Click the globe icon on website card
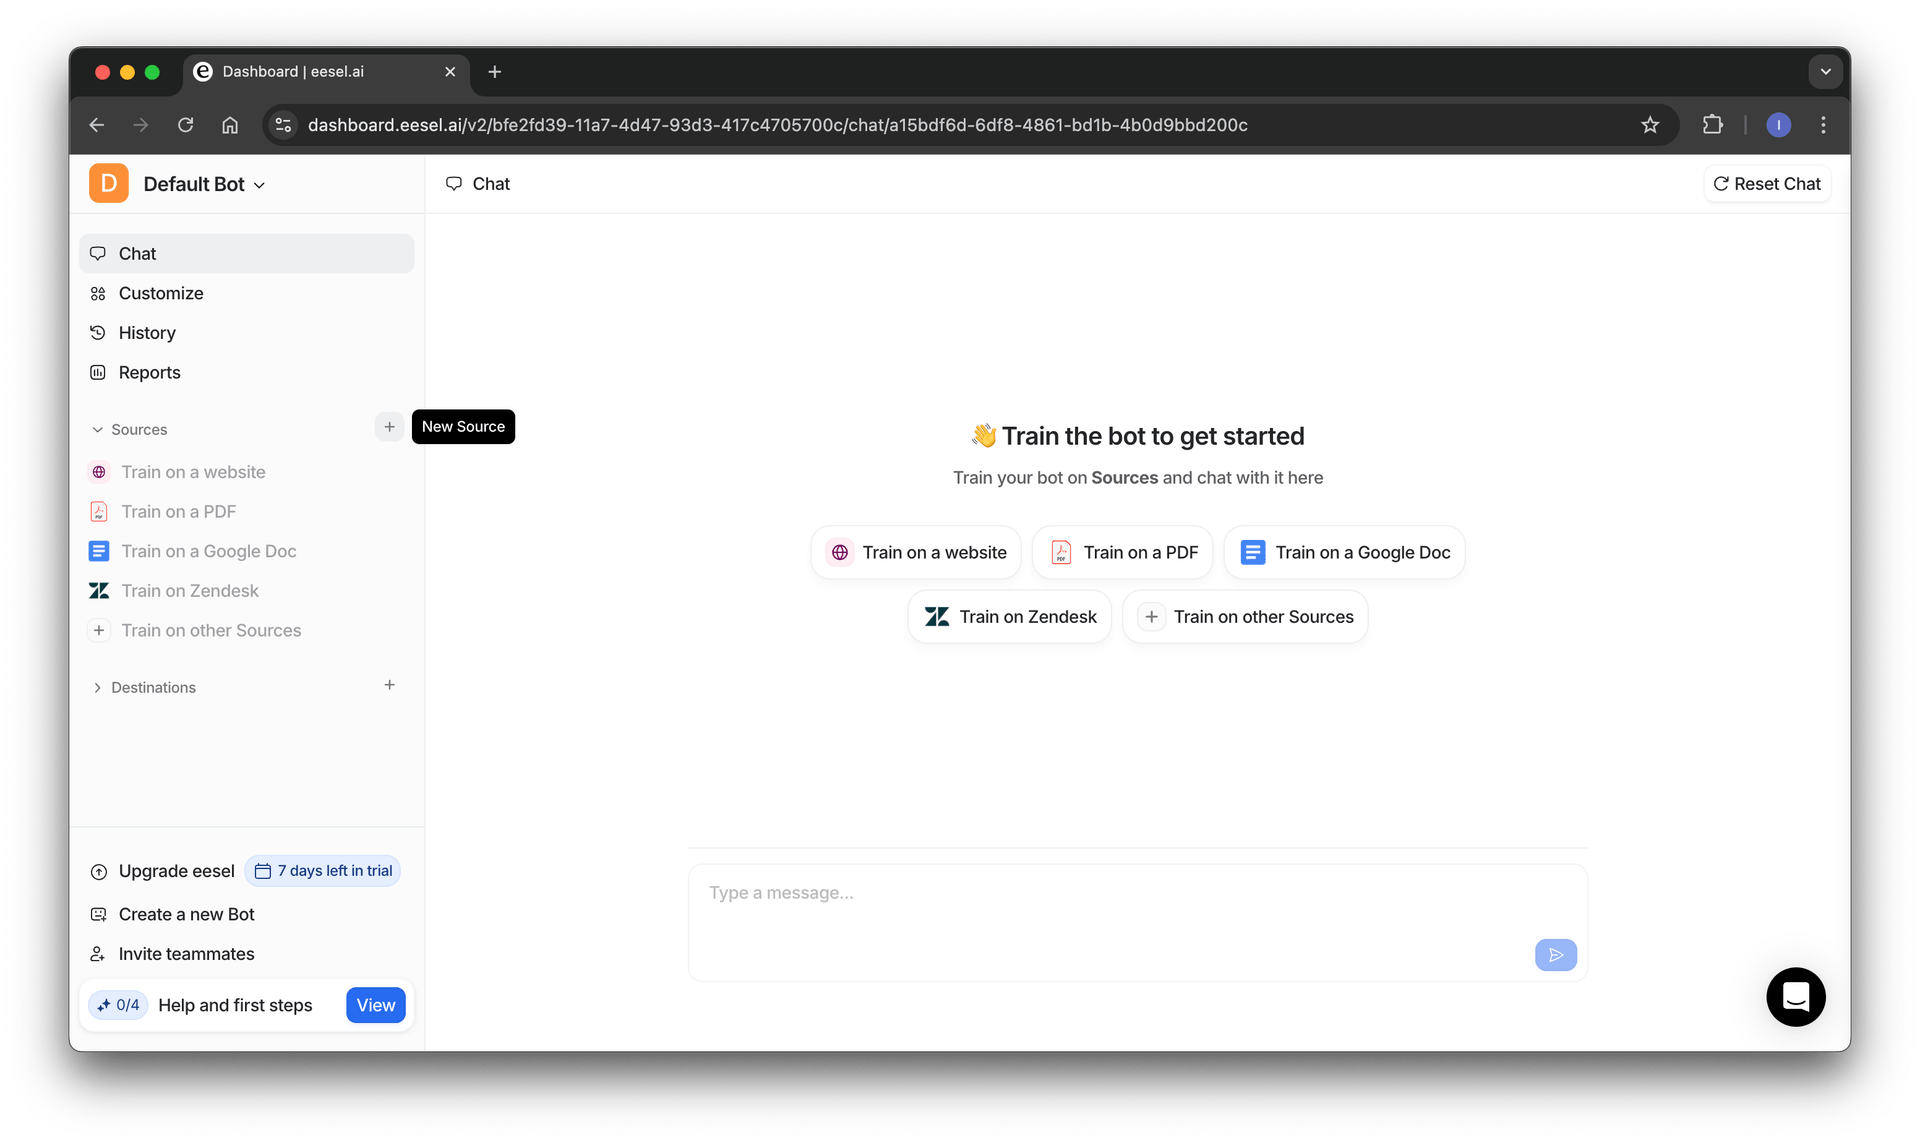The image size is (1920, 1143). [840, 553]
